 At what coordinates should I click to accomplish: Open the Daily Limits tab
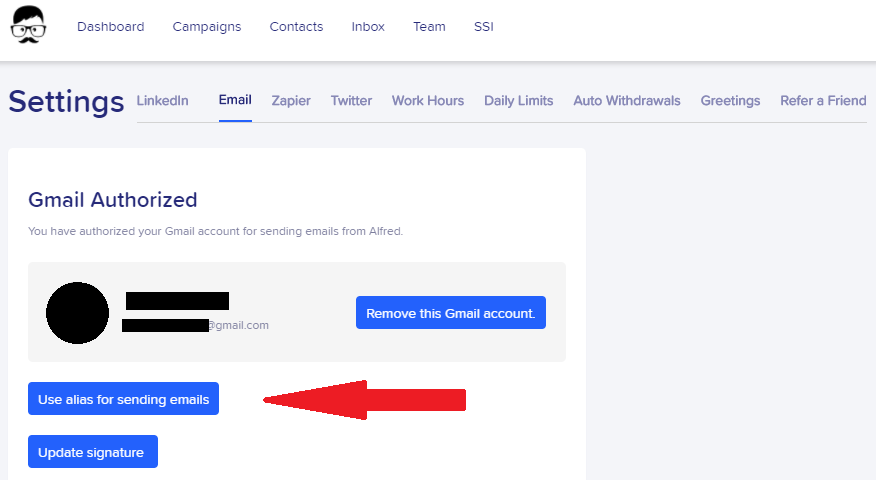[x=518, y=101]
